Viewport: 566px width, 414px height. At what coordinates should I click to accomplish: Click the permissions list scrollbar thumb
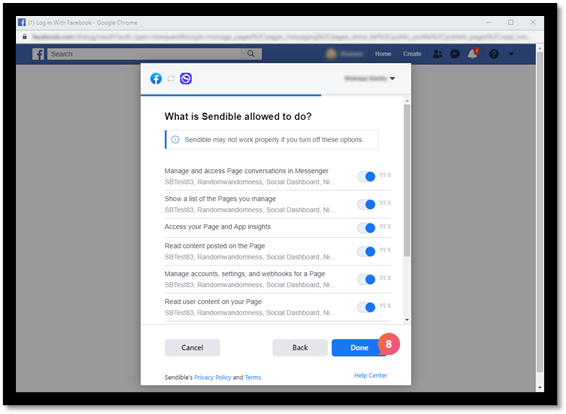click(x=407, y=180)
